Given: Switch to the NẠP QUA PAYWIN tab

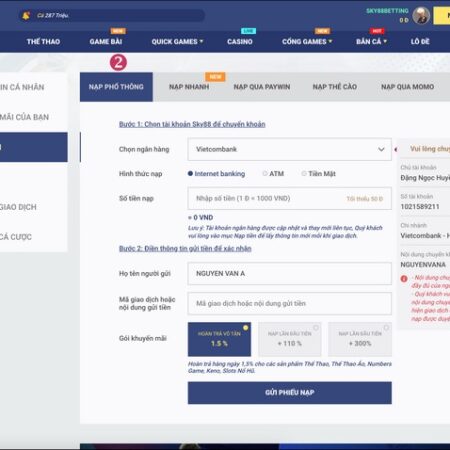Looking at the screenshot, I should (x=262, y=87).
